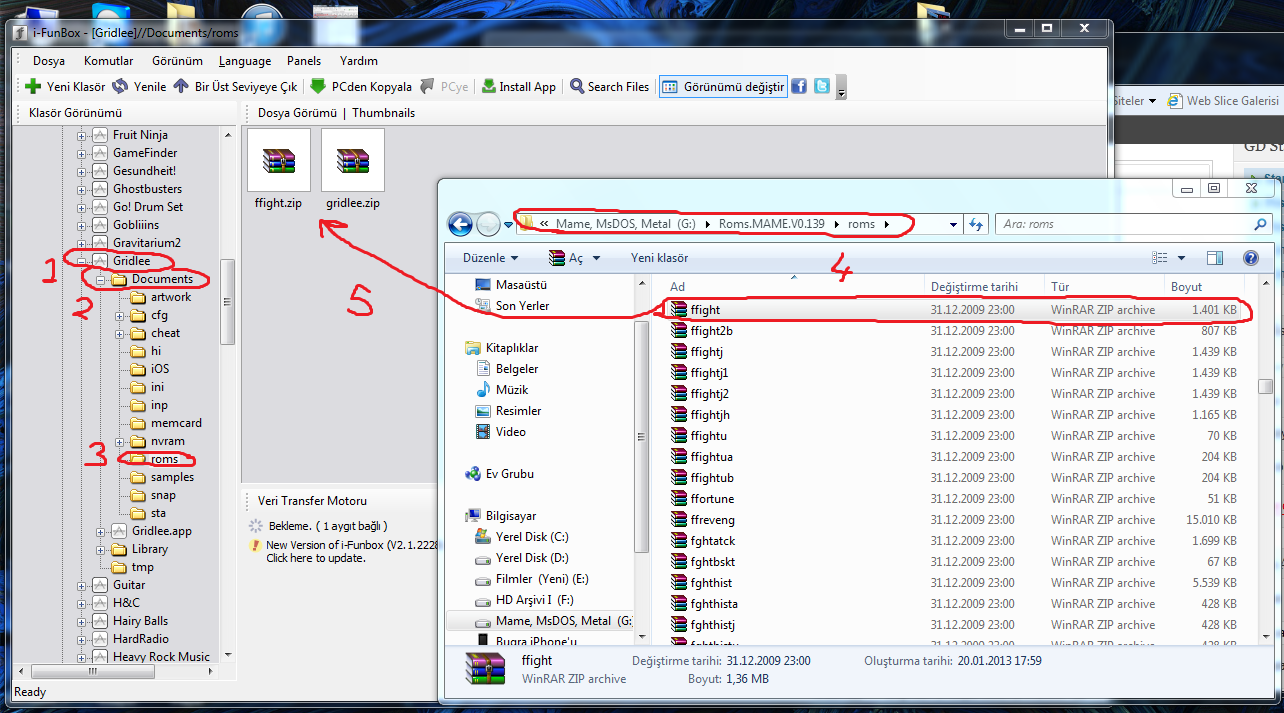Open the Yardım menu
1284x713 pixels.
coord(359,61)
